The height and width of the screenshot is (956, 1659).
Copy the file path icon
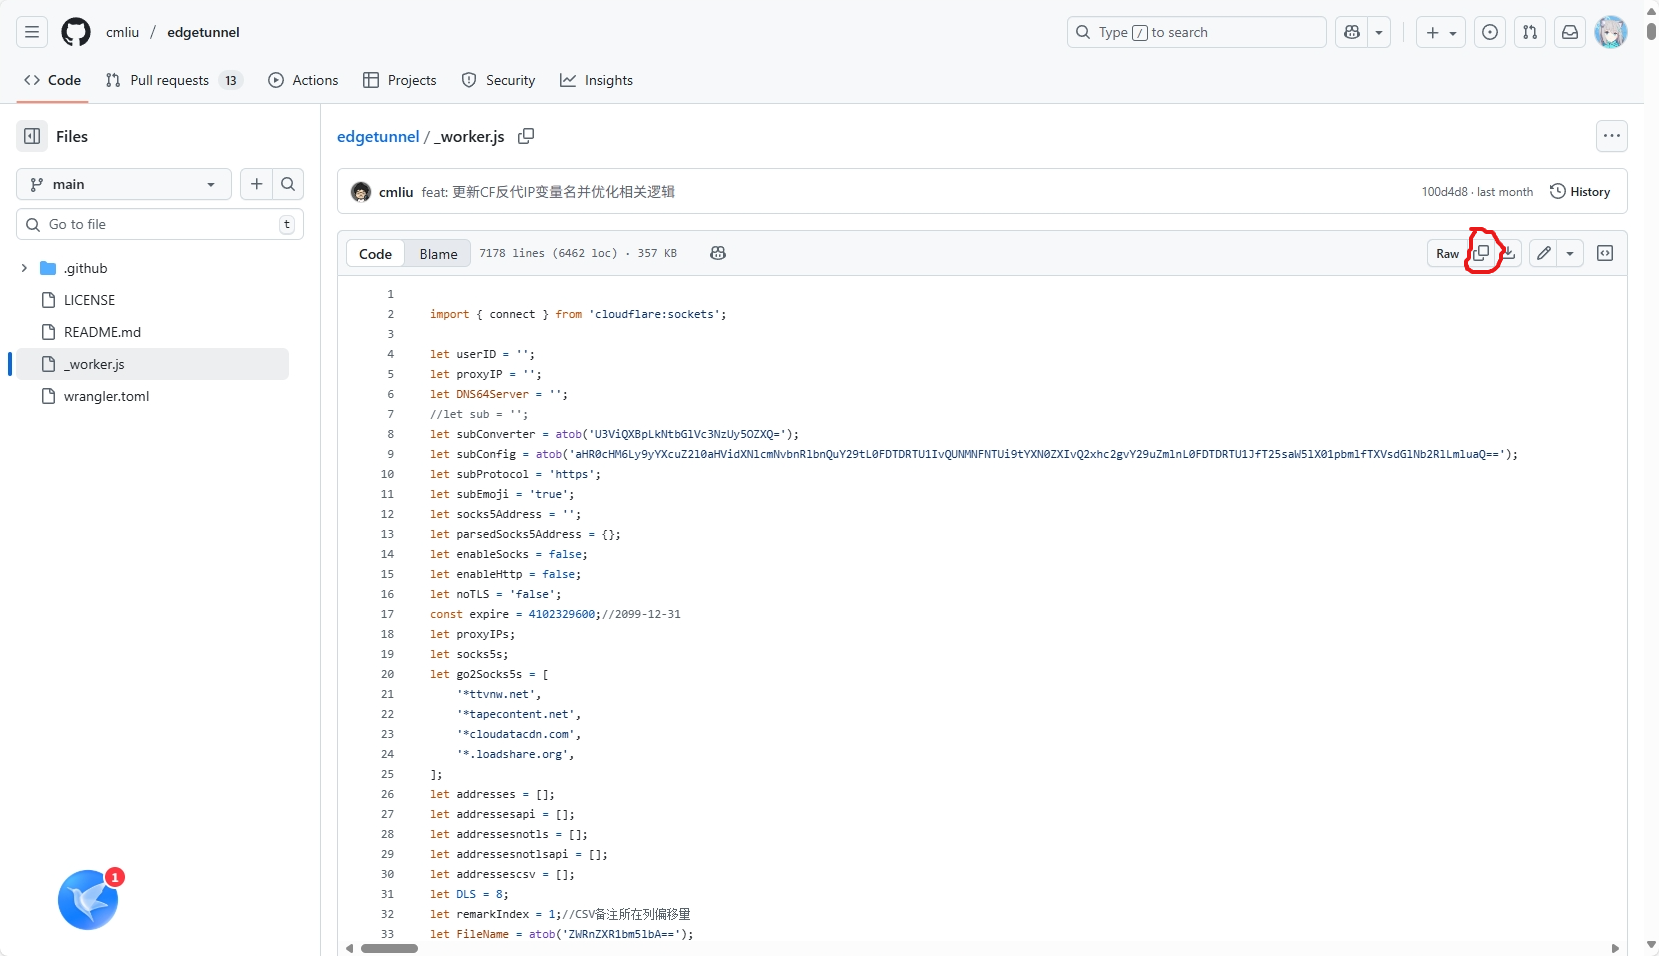tap(526, 136)
